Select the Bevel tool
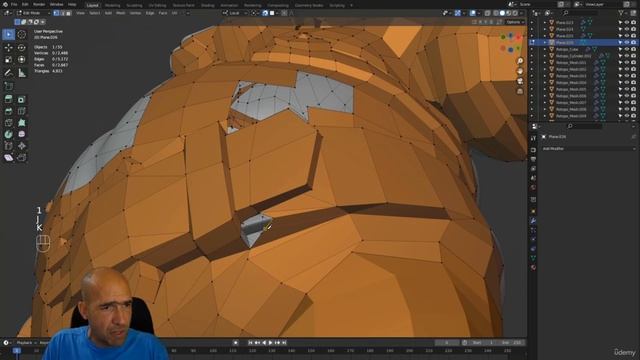The height and width of the screenshot is (360, 640). pyautogui.click(x=9, y=111)
